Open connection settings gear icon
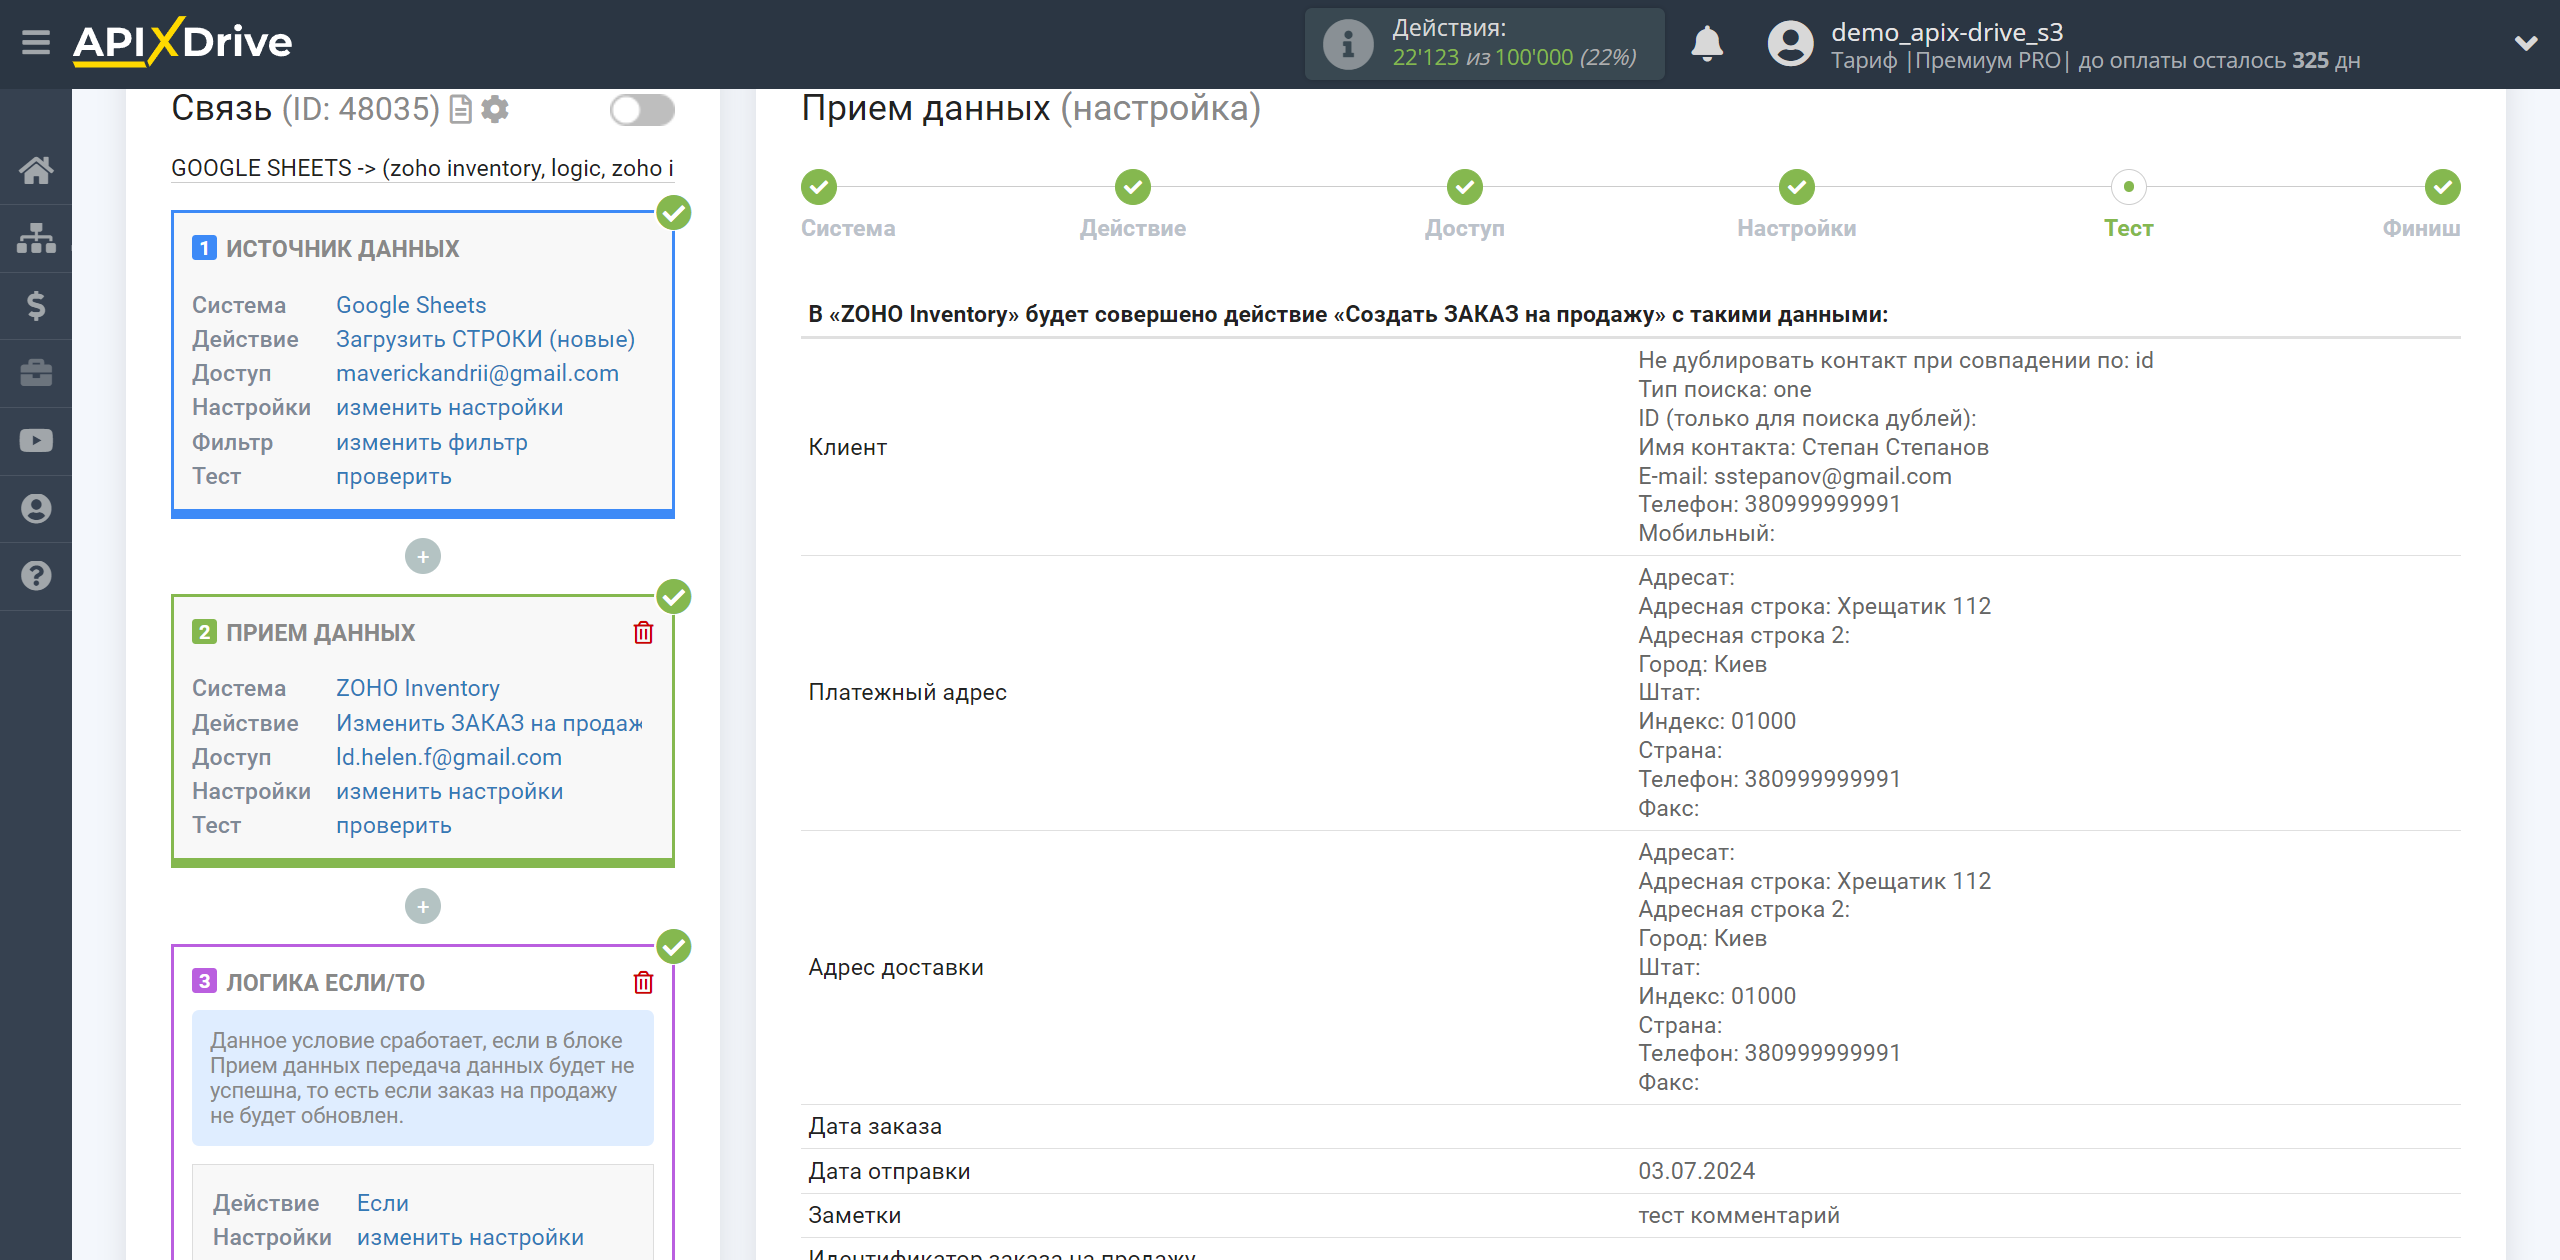This screenshot has height=1260, width=2560. coord(495,109)
